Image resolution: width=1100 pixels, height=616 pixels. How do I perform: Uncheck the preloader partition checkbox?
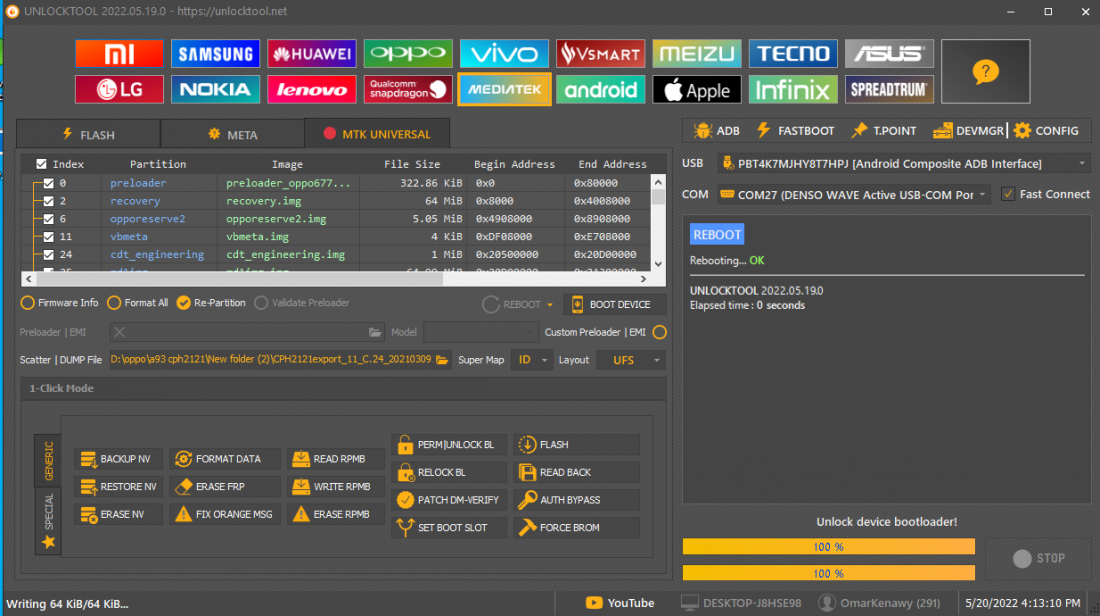[48, 183]
